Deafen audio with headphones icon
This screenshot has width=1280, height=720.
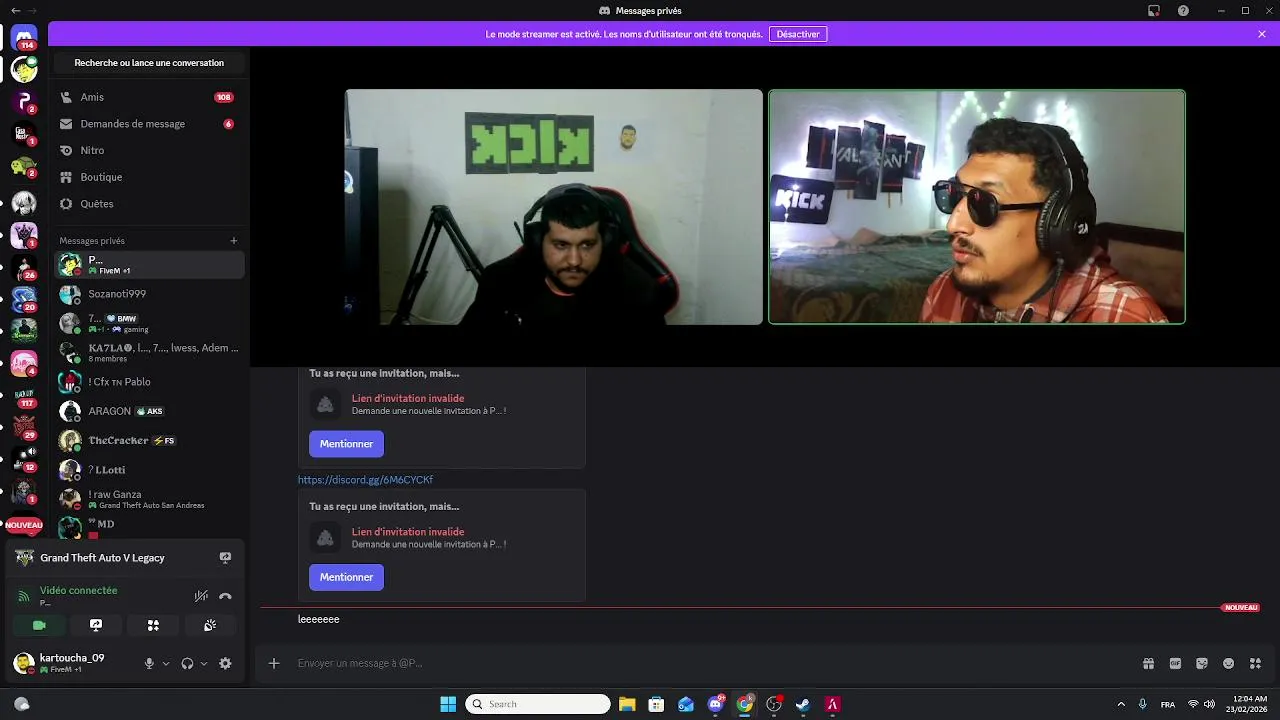[x=187, y=663]
